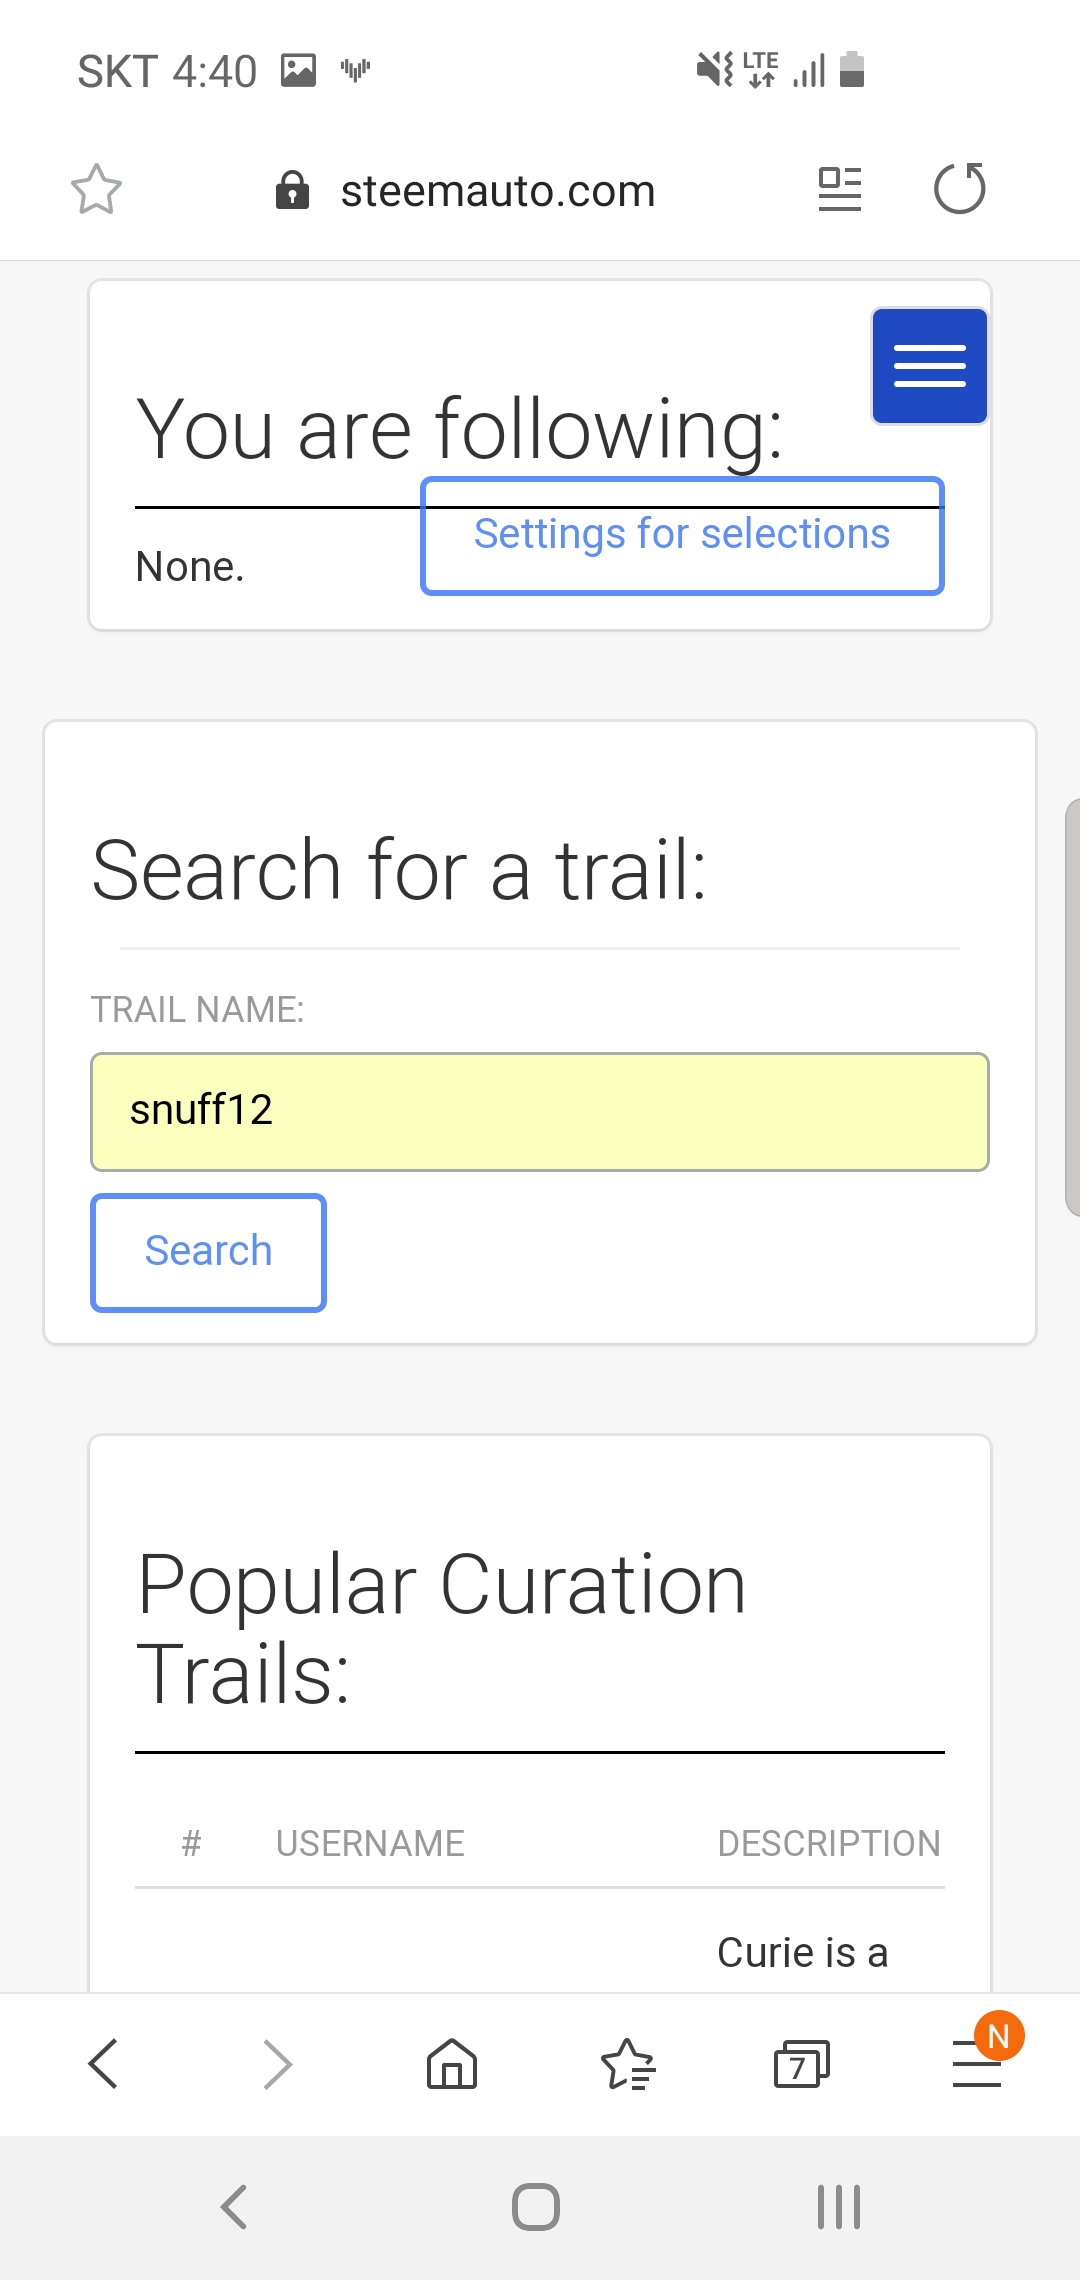1080x2280 pixels.
Task: Reload the page with refresh icon
Action: coord(959,189)
